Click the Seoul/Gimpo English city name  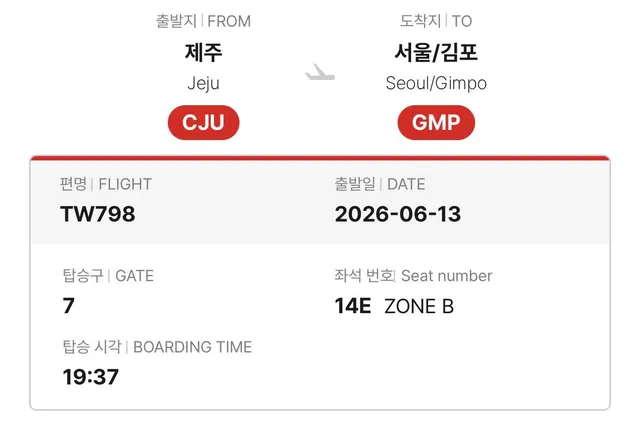(436, 83)
